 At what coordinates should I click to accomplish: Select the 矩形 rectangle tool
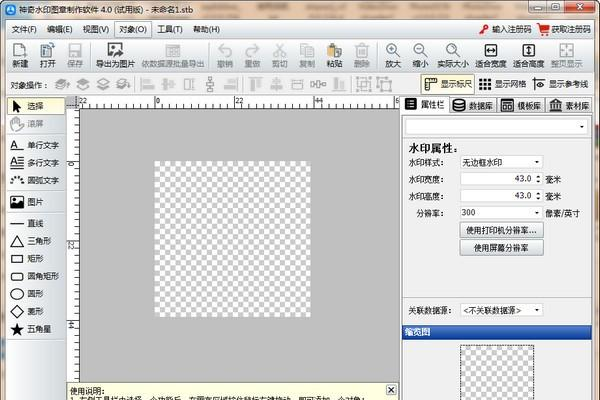coord(36,258)
